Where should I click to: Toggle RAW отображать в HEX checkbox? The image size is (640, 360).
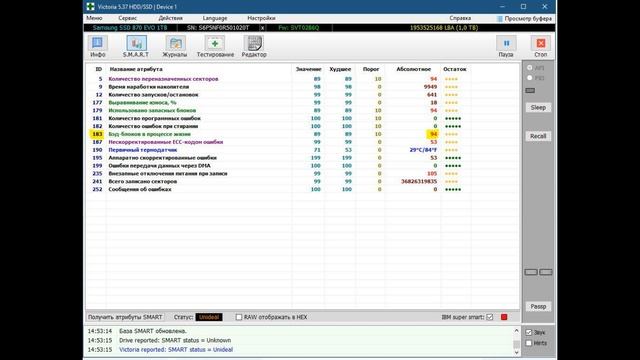point(239,317)
